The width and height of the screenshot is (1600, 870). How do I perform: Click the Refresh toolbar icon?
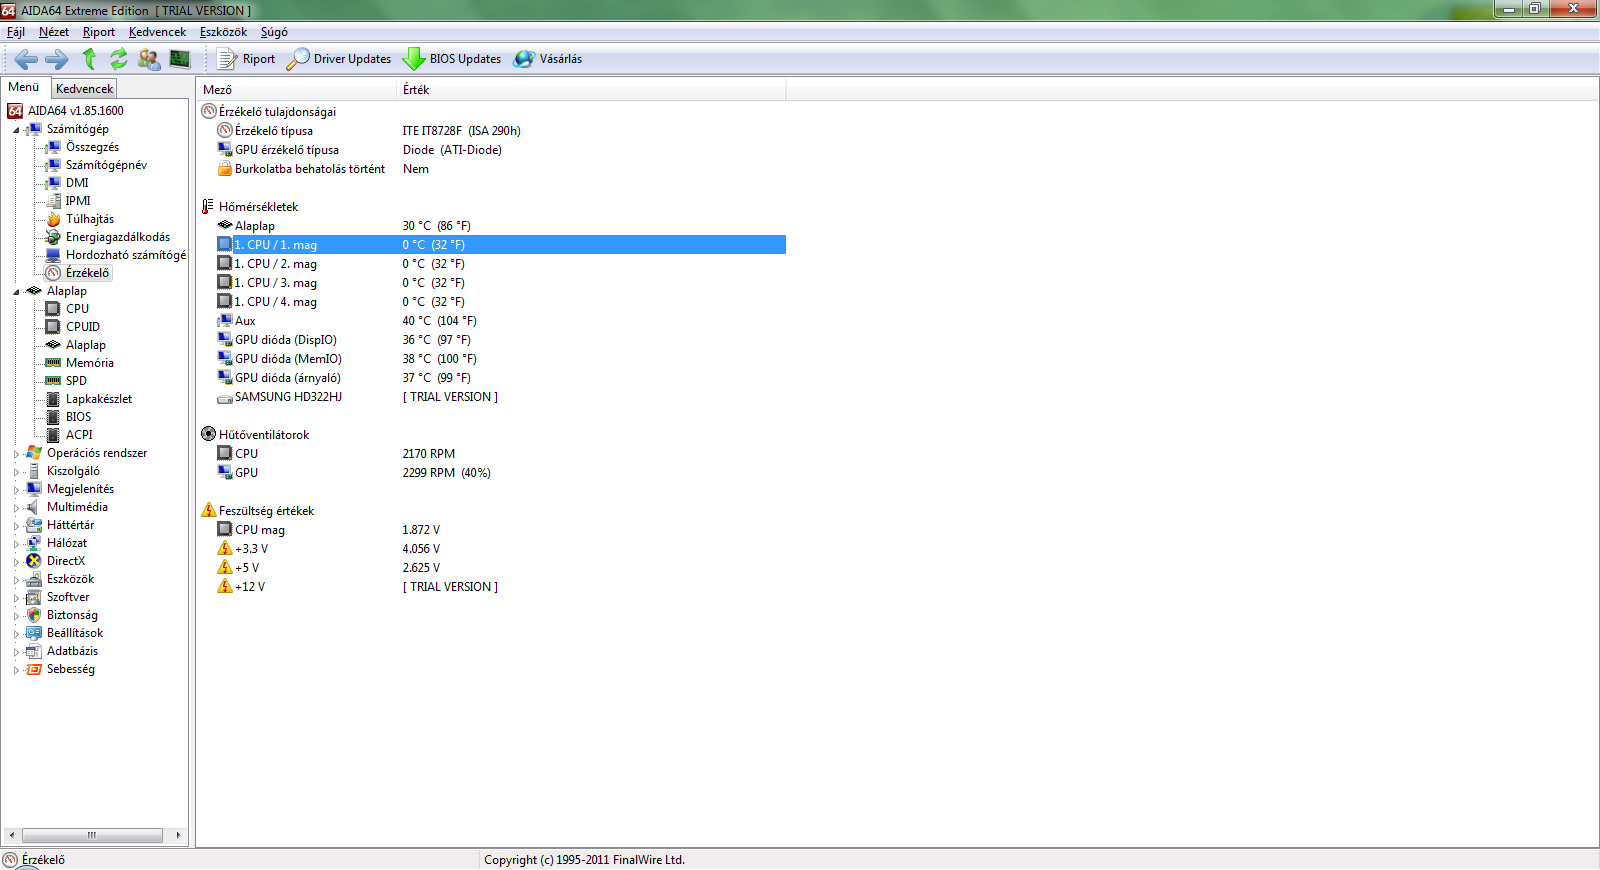pos(119,59)
